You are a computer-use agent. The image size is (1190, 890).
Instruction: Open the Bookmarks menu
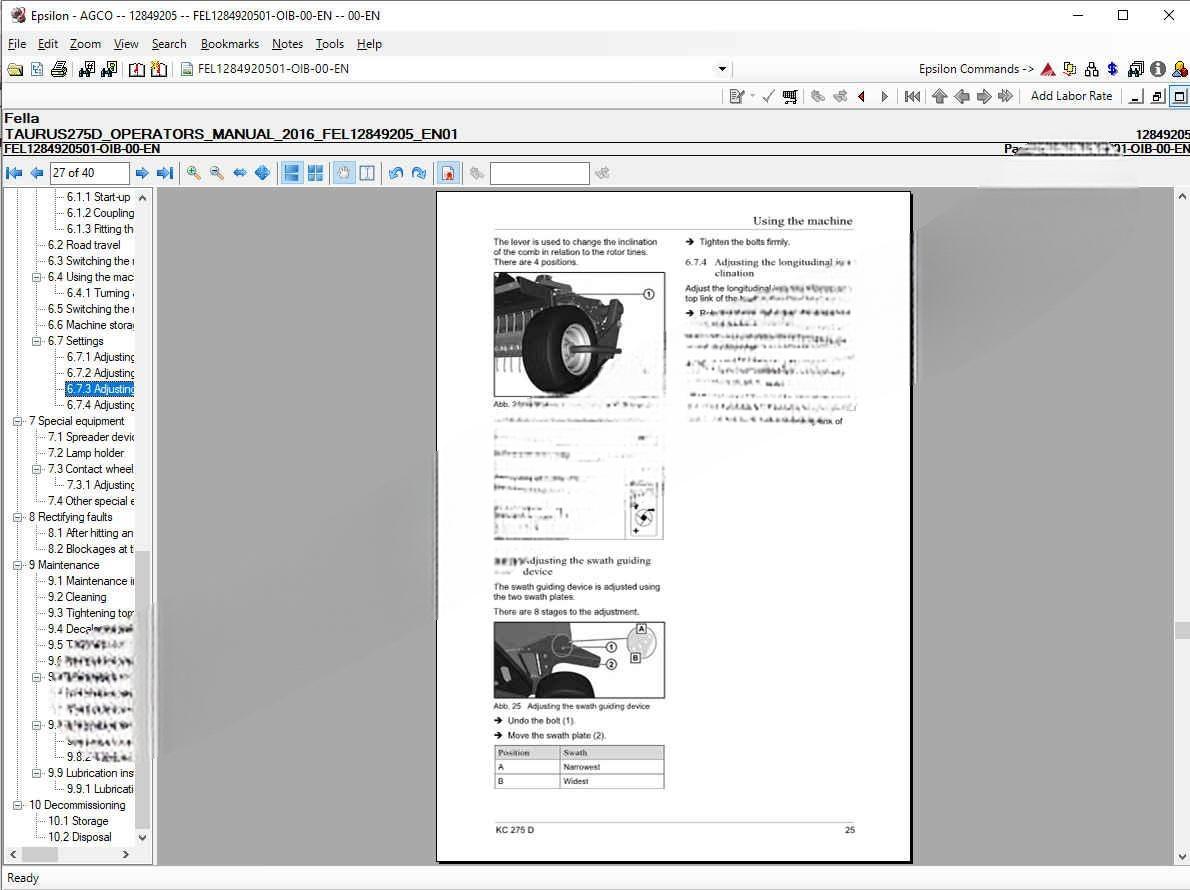229,44
